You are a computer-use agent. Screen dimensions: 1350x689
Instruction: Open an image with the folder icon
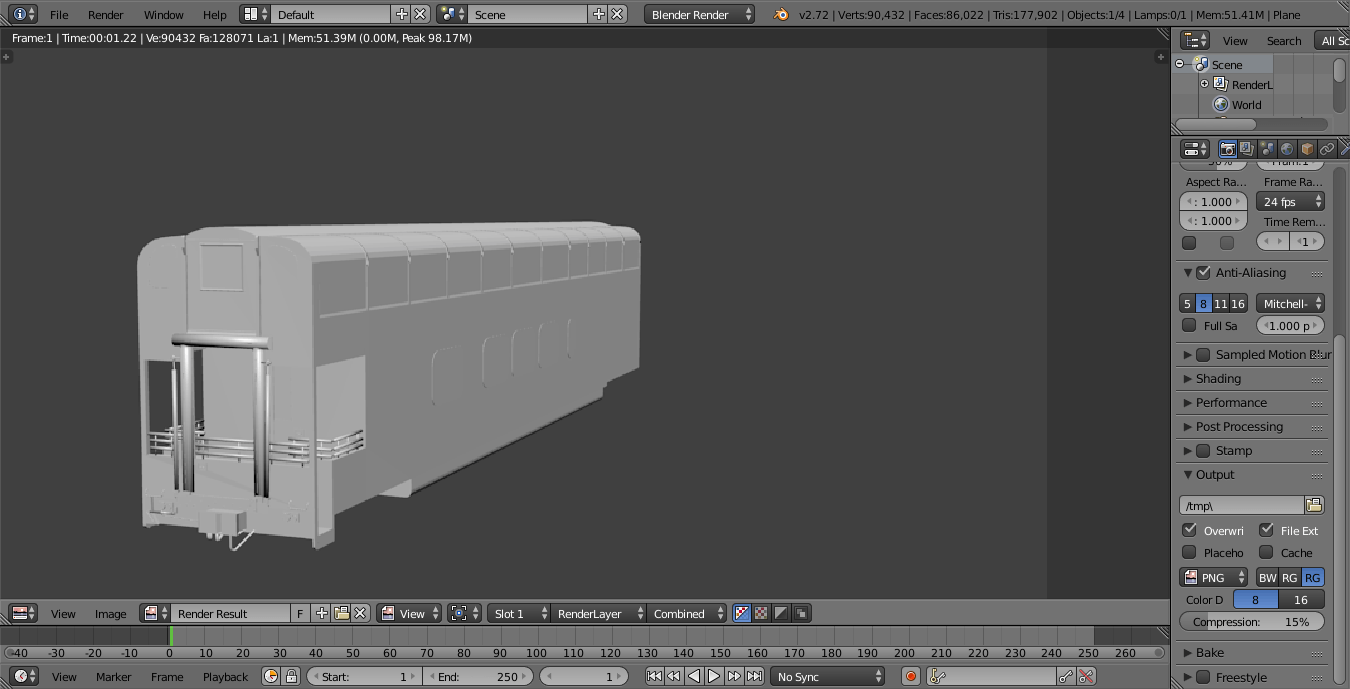click(341, 613)
